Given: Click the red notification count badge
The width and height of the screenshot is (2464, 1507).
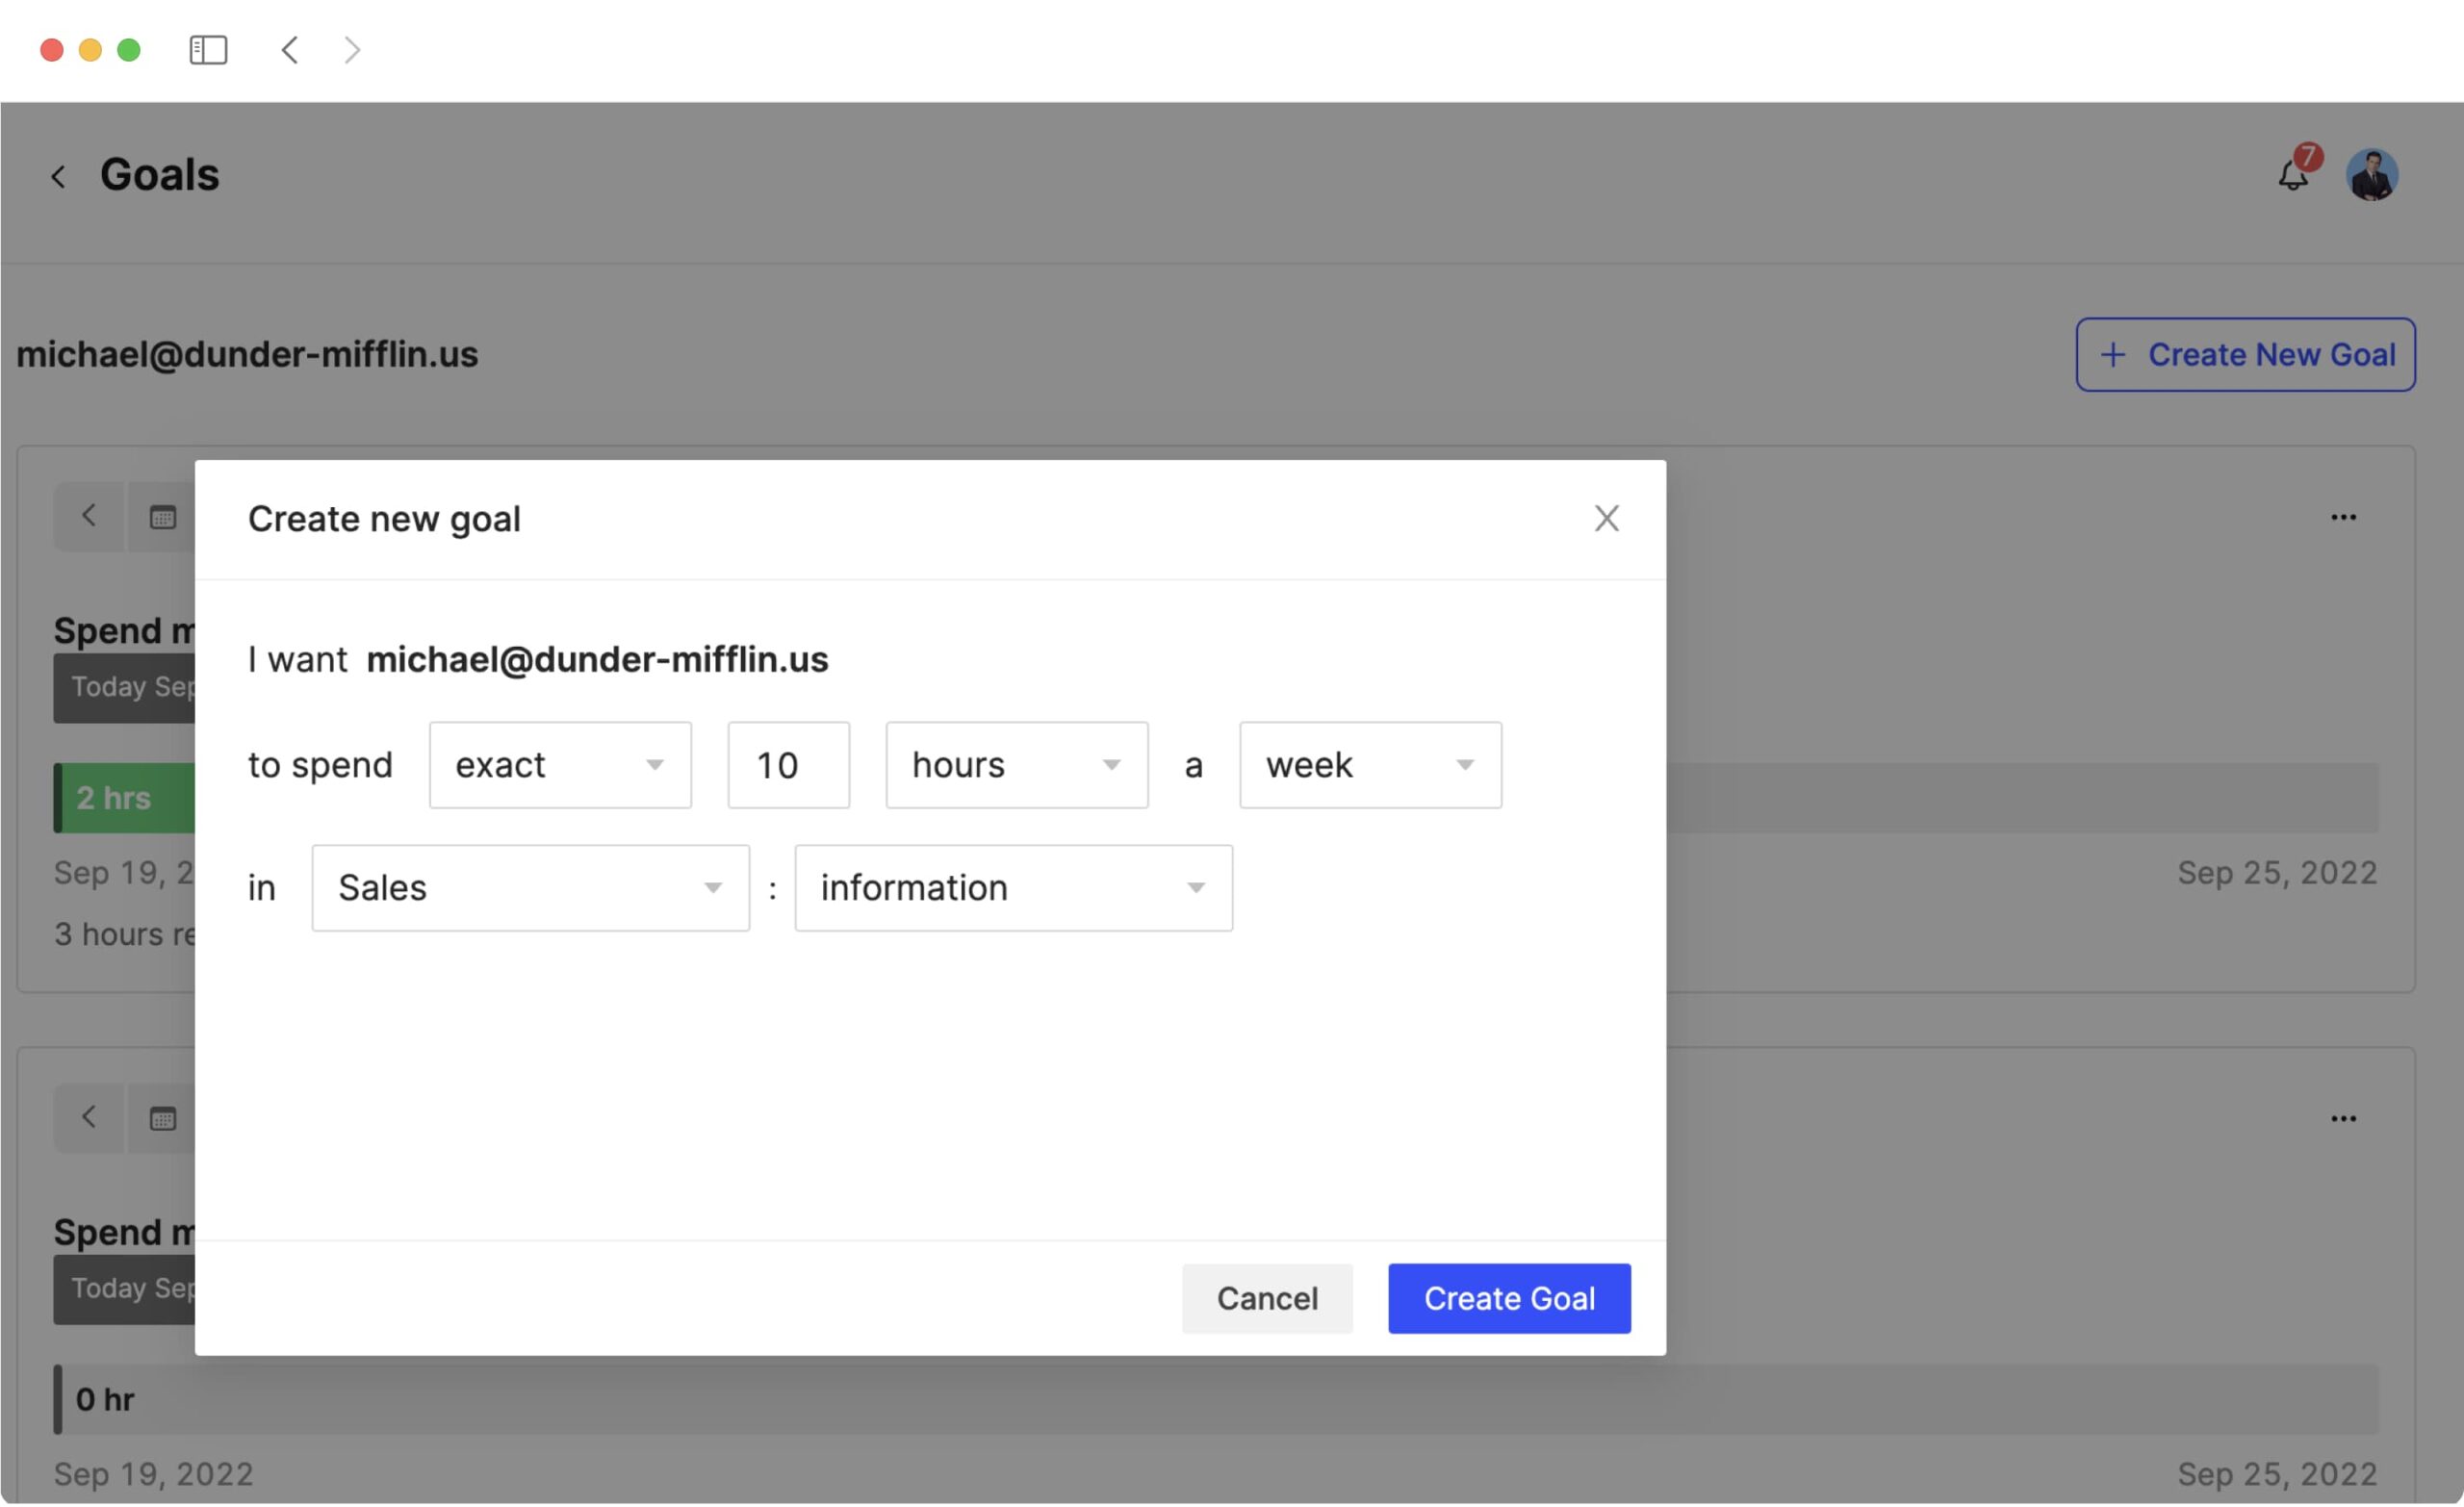Looking at the screenshot, I should click(x=2308, y=157).
